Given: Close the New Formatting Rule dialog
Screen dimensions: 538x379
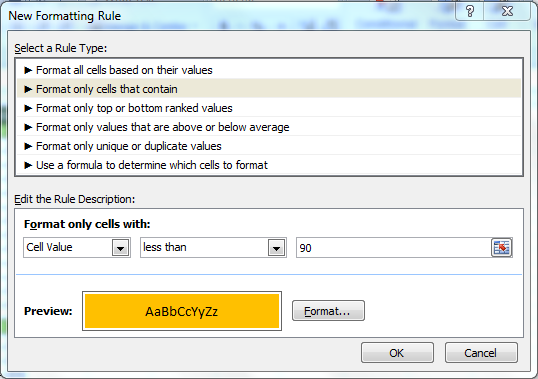Looking at the screenshot, I should tap(507, 12).
